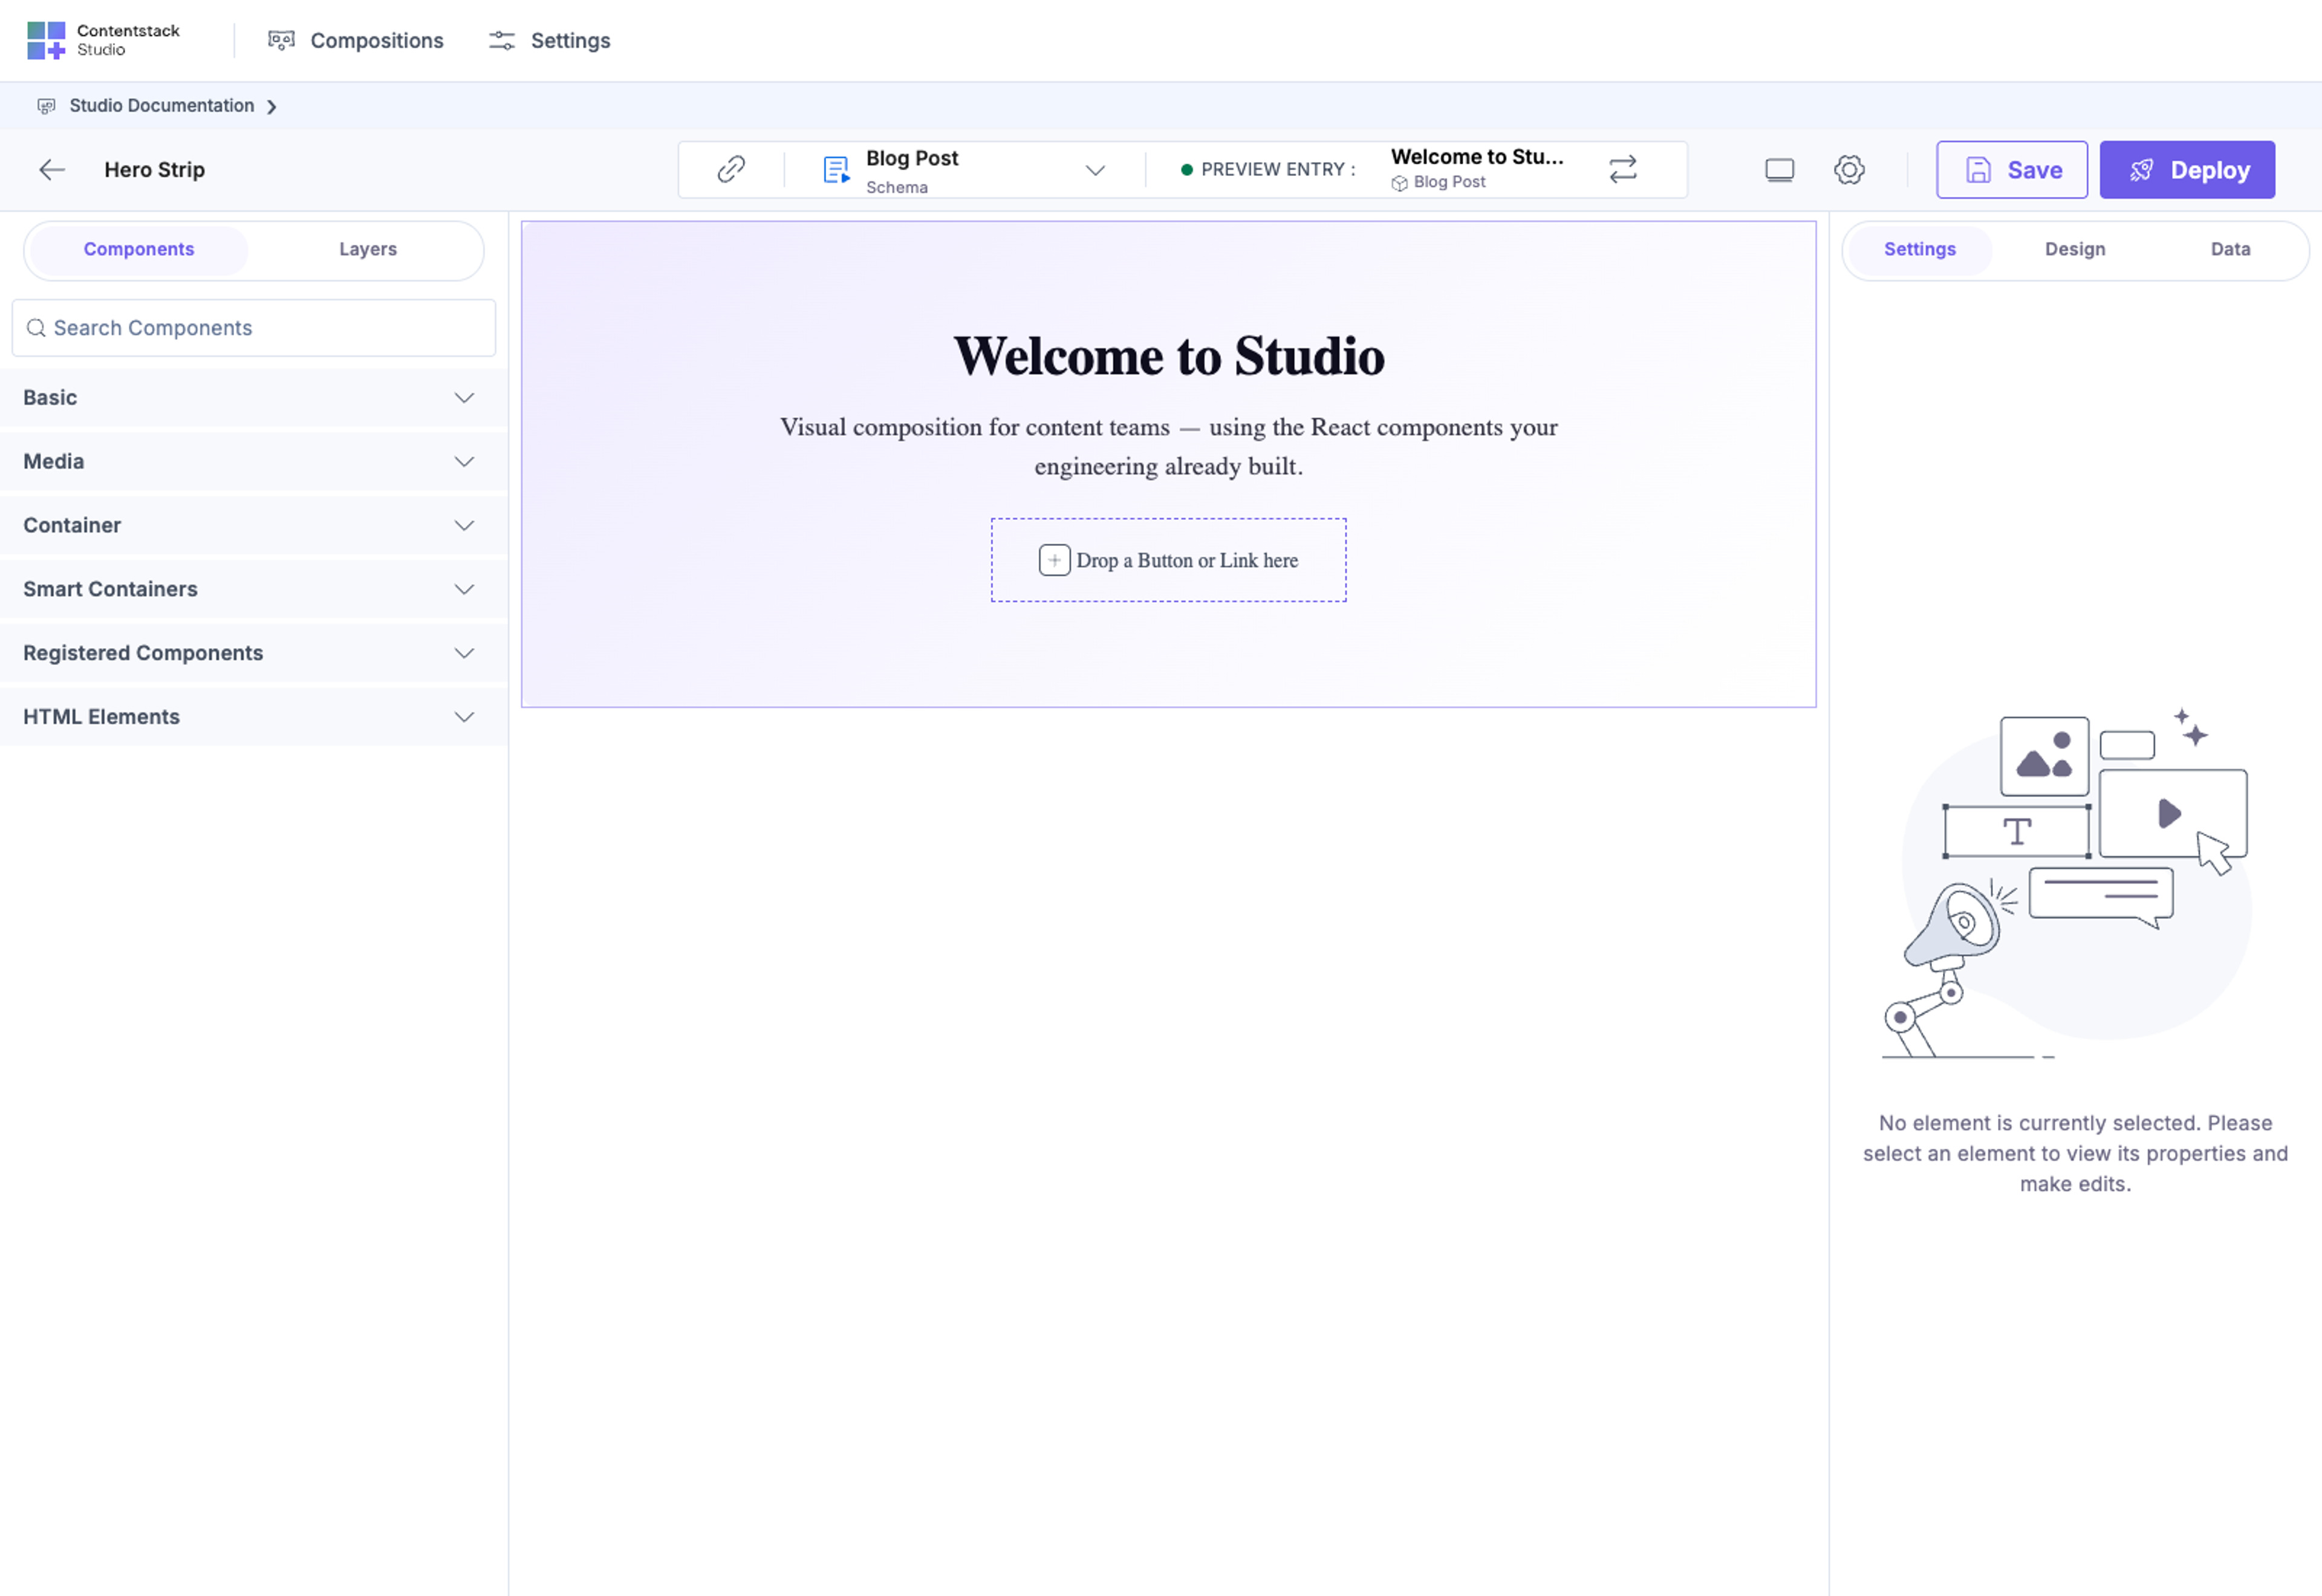This screenshot has height=1596, width=2322.
Task: Expand the Registered Components section
Action: point(254,653)
